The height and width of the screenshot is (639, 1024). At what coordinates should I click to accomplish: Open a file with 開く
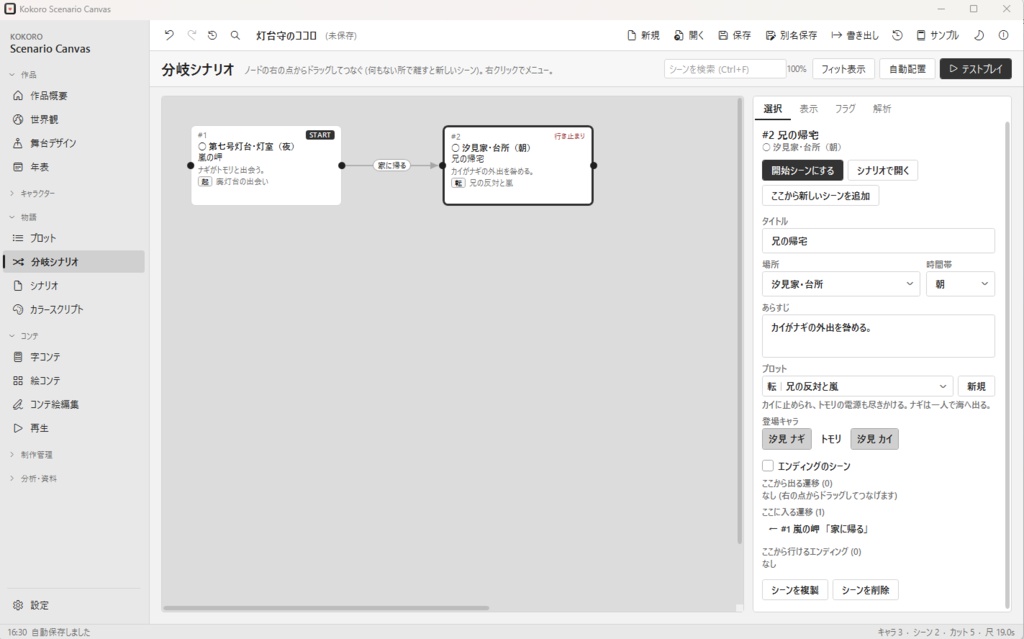click(x=689, y=35)
